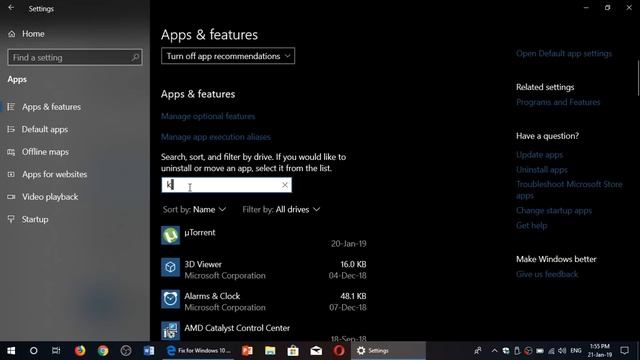640x360 pixels.
Task: Launch Chrome from taskbar
Action: (x=103, y=351)
